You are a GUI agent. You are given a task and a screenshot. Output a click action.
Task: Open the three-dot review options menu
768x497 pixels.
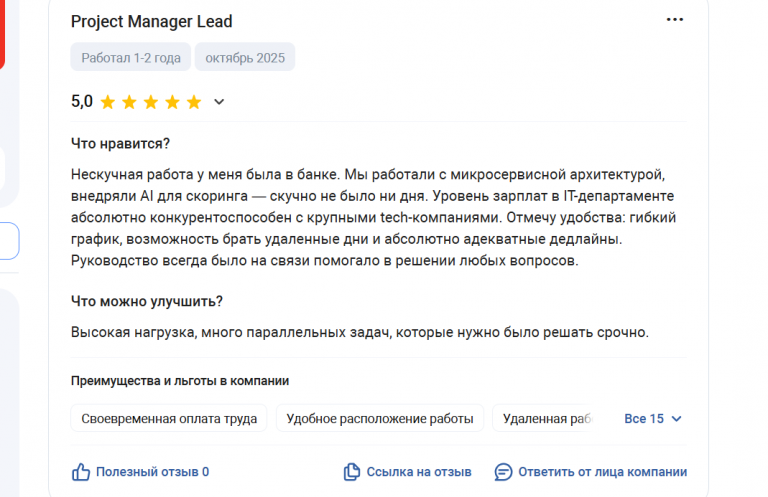tap(674, 20)
